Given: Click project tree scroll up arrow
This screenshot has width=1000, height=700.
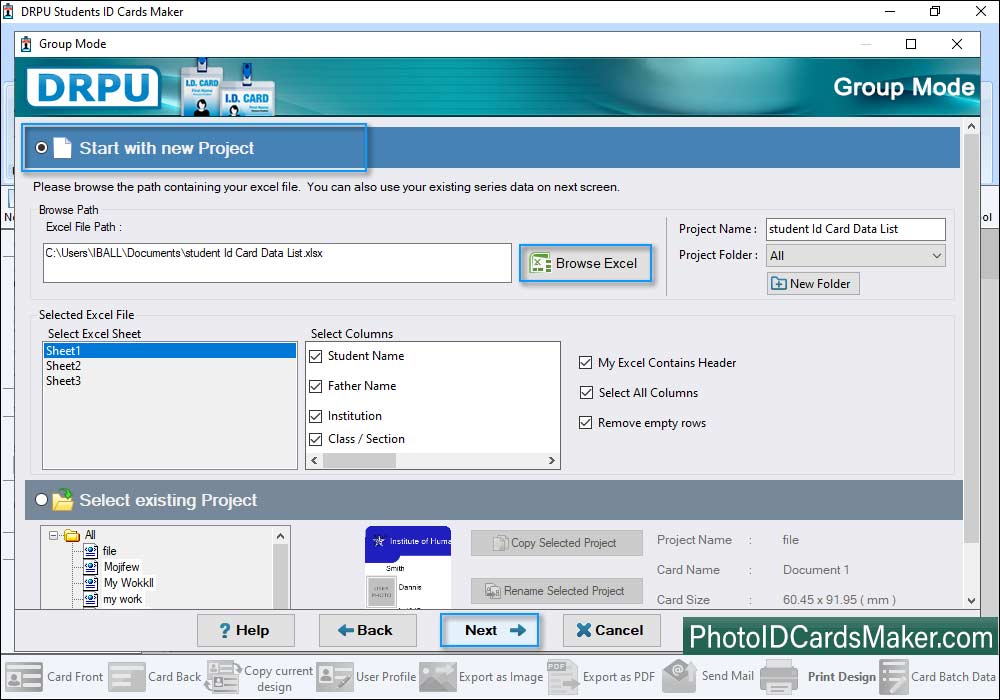Looking at the screenshot, I should tap(281, 536).
